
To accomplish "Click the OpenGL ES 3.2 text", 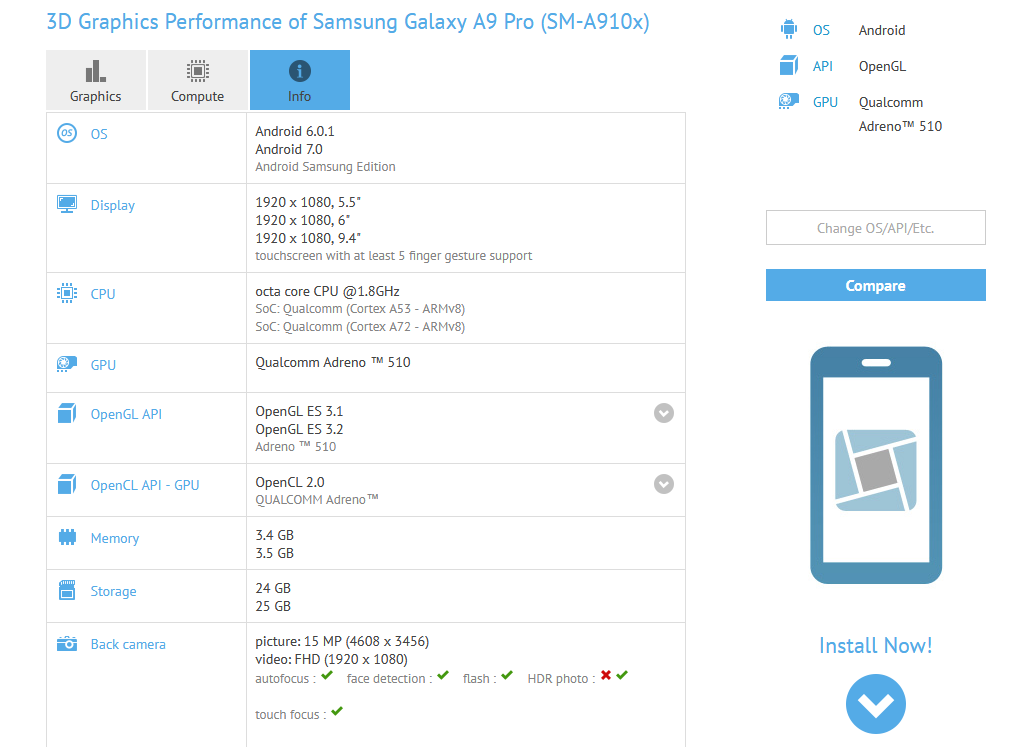I will coord(299,429).
